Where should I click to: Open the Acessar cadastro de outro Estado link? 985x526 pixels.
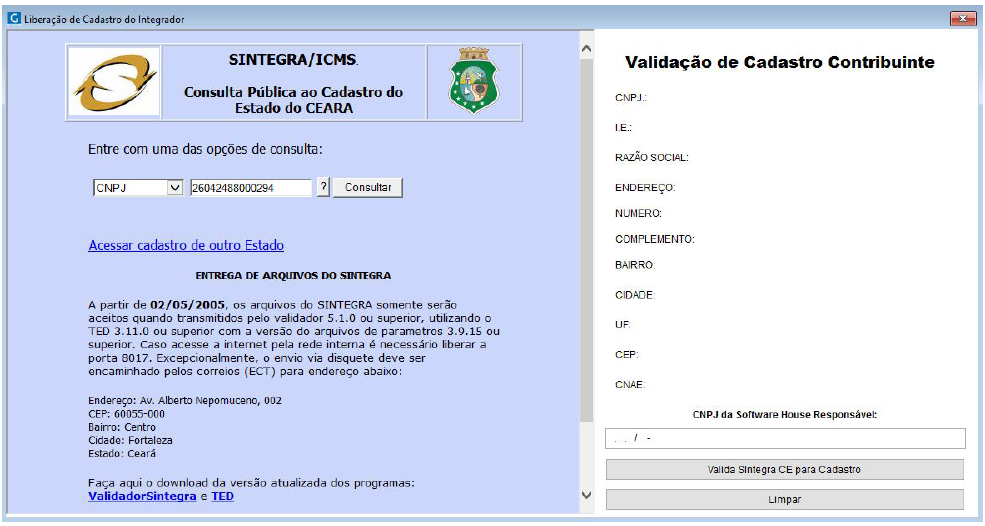186,245
